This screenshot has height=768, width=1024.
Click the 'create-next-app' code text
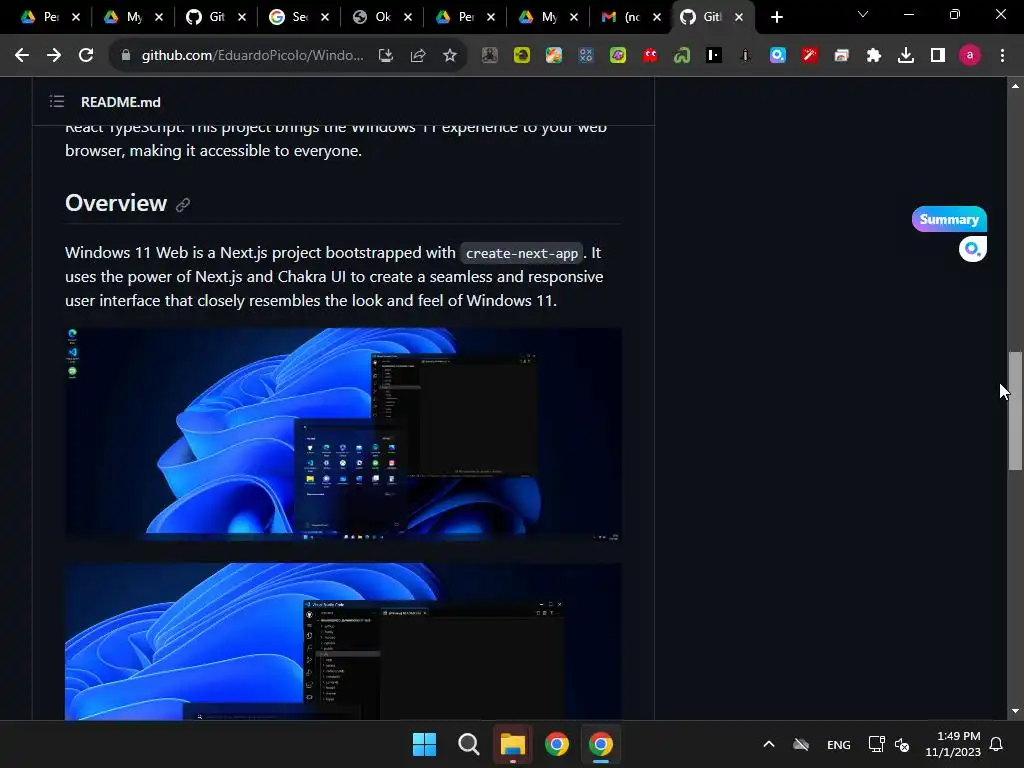pyautogui.click(x=522, y=253)
